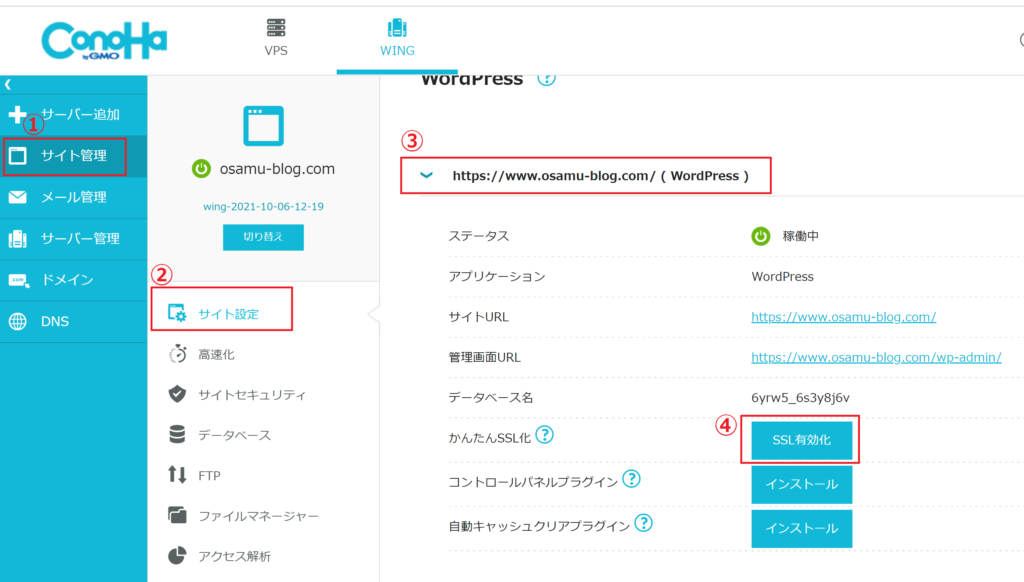
Task: Select サイト管理 in the sidebar
Action: (73, 155)
